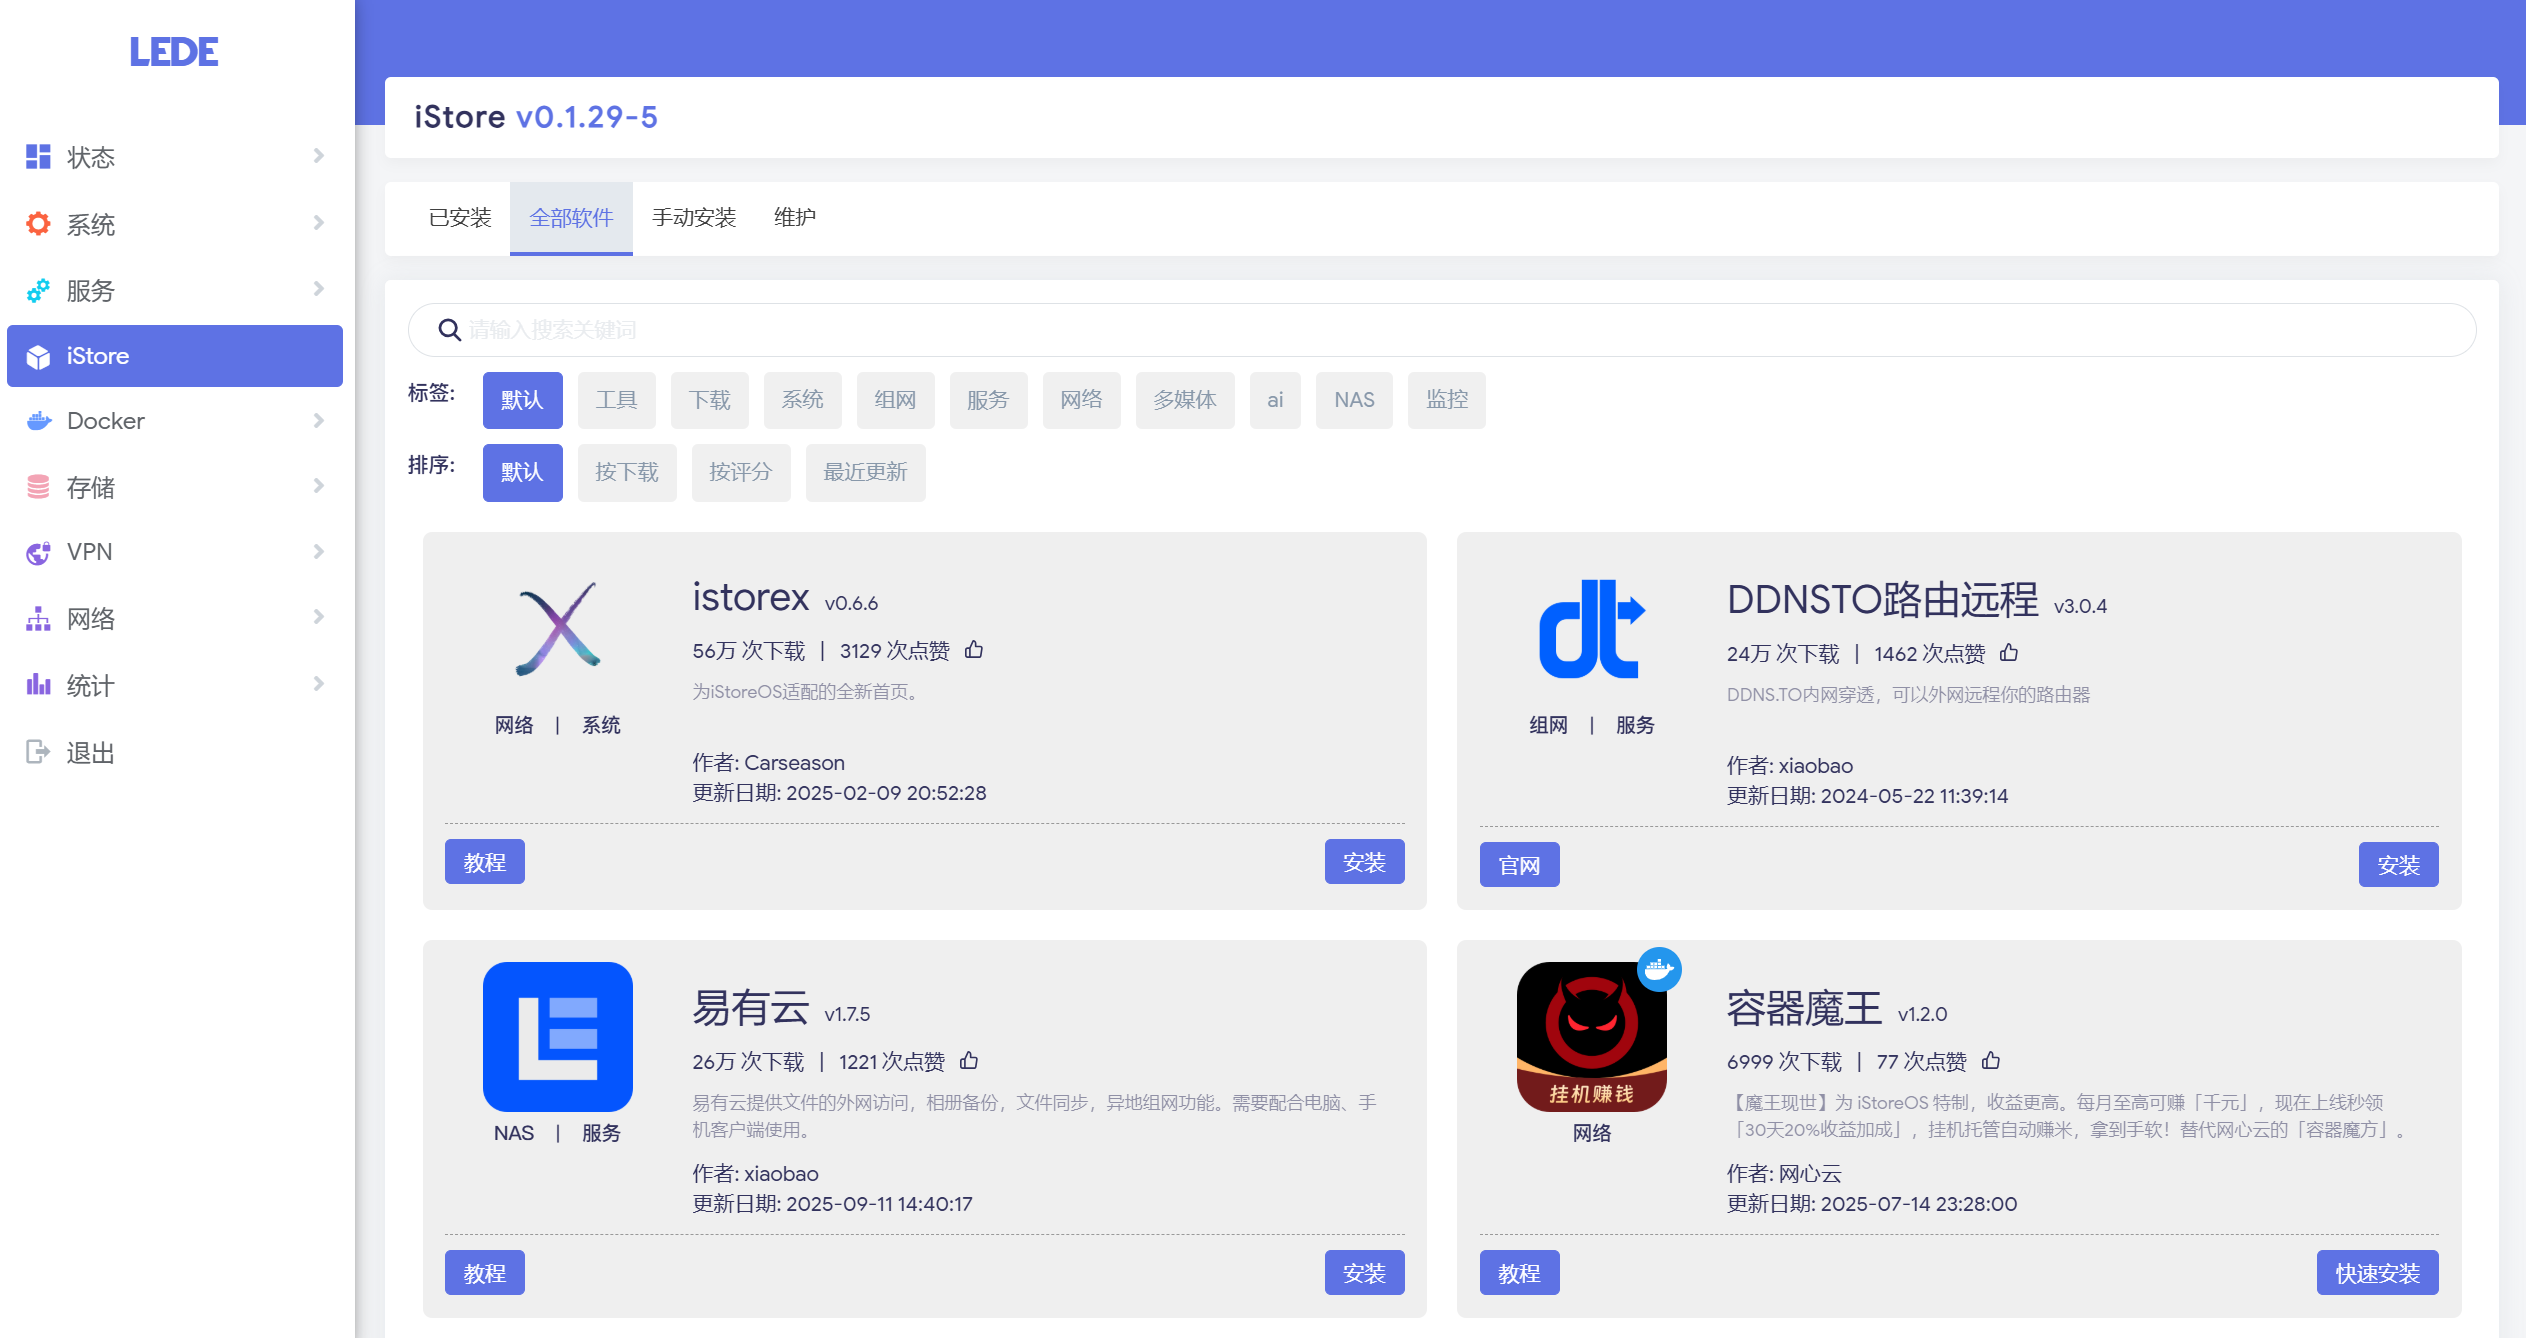2526x1338 pixels.
Task: Select the 易有云 app icon
Action: coord(557,1038)
